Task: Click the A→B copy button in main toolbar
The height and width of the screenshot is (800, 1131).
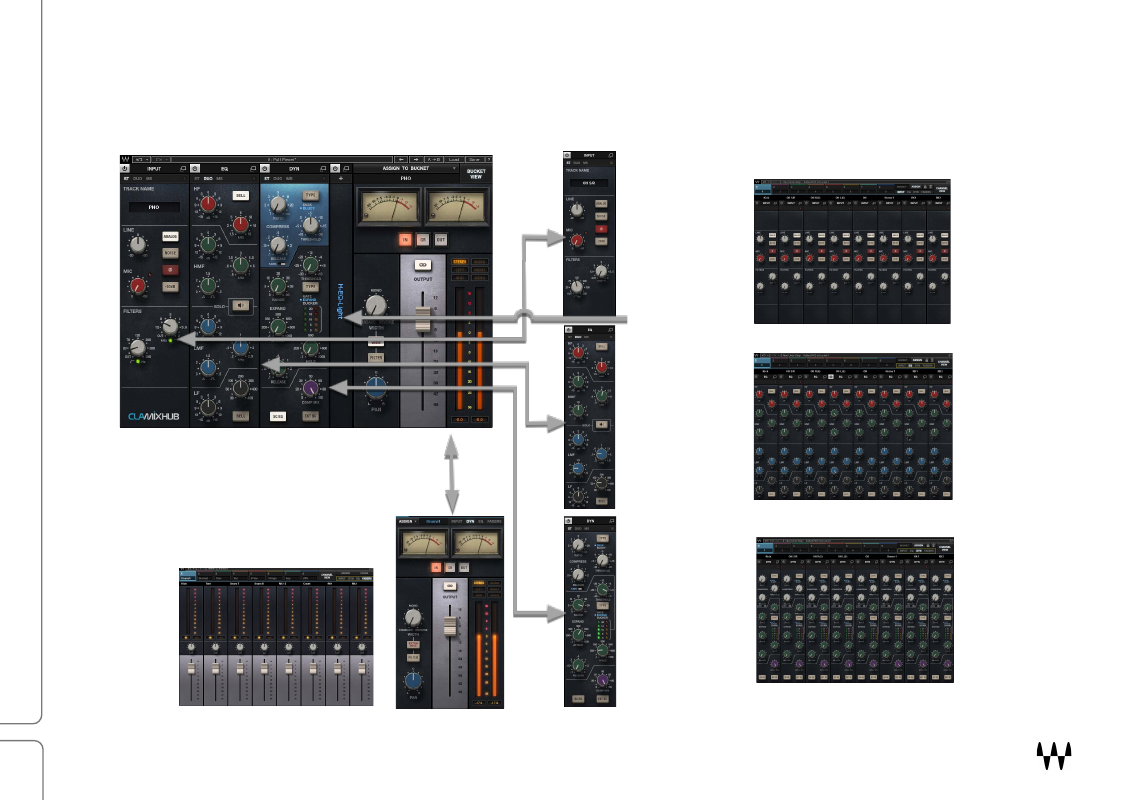Action: (x=434, y=159)
